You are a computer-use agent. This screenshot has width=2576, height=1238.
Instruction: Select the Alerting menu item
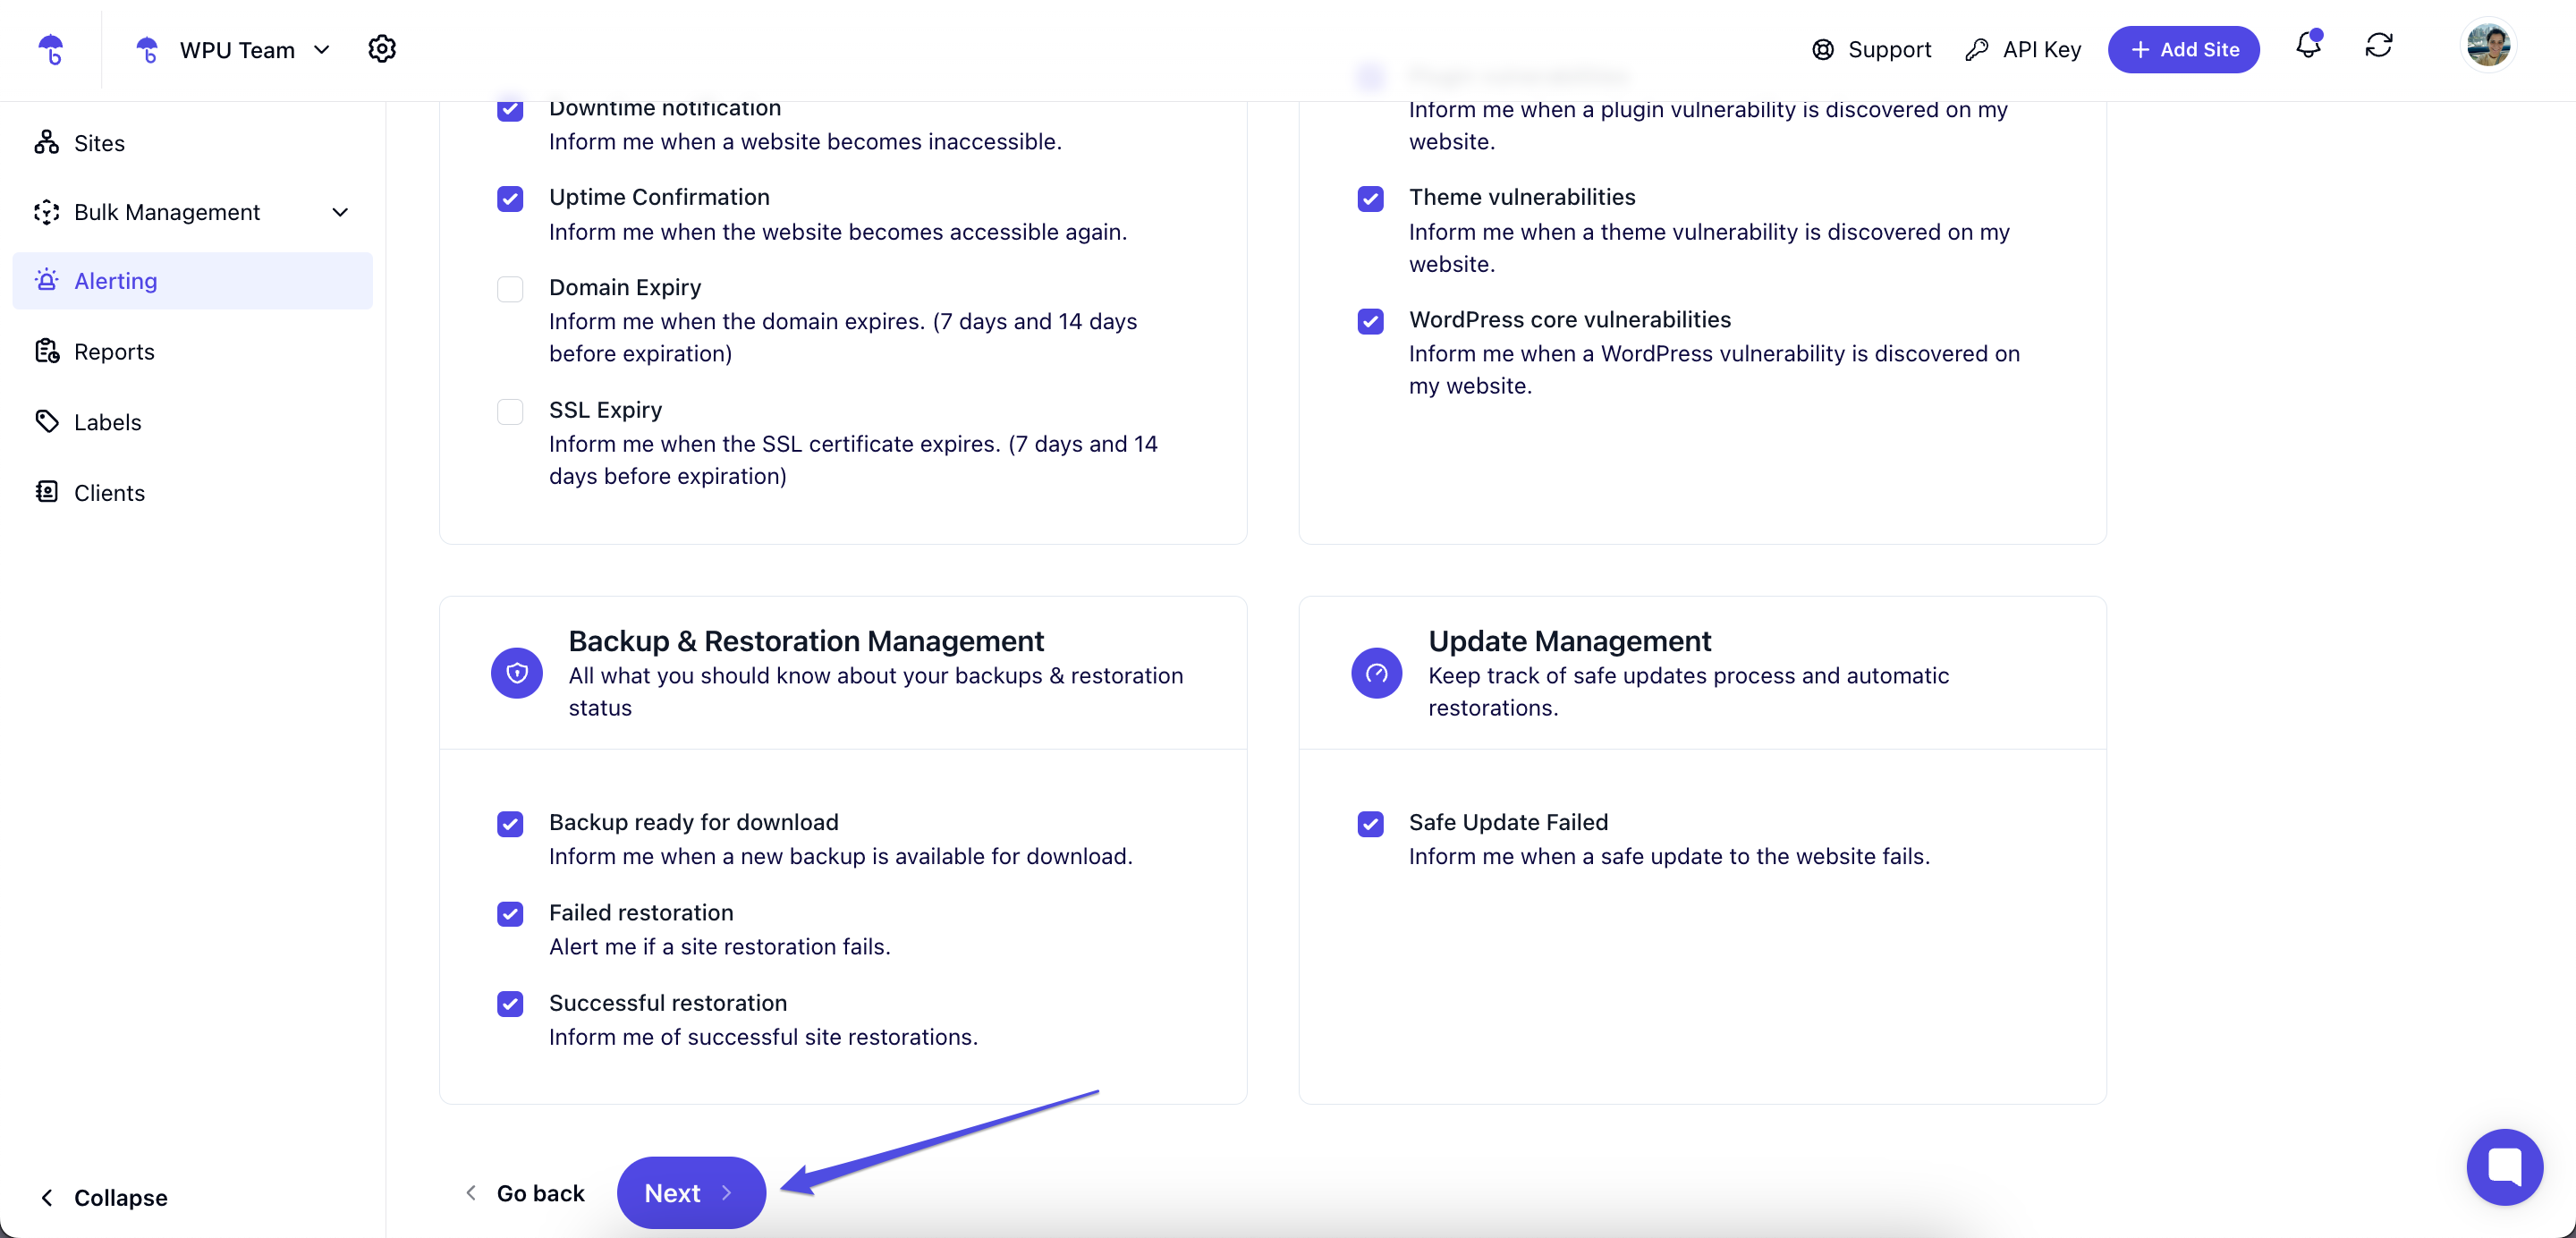(x=192, y=281)
